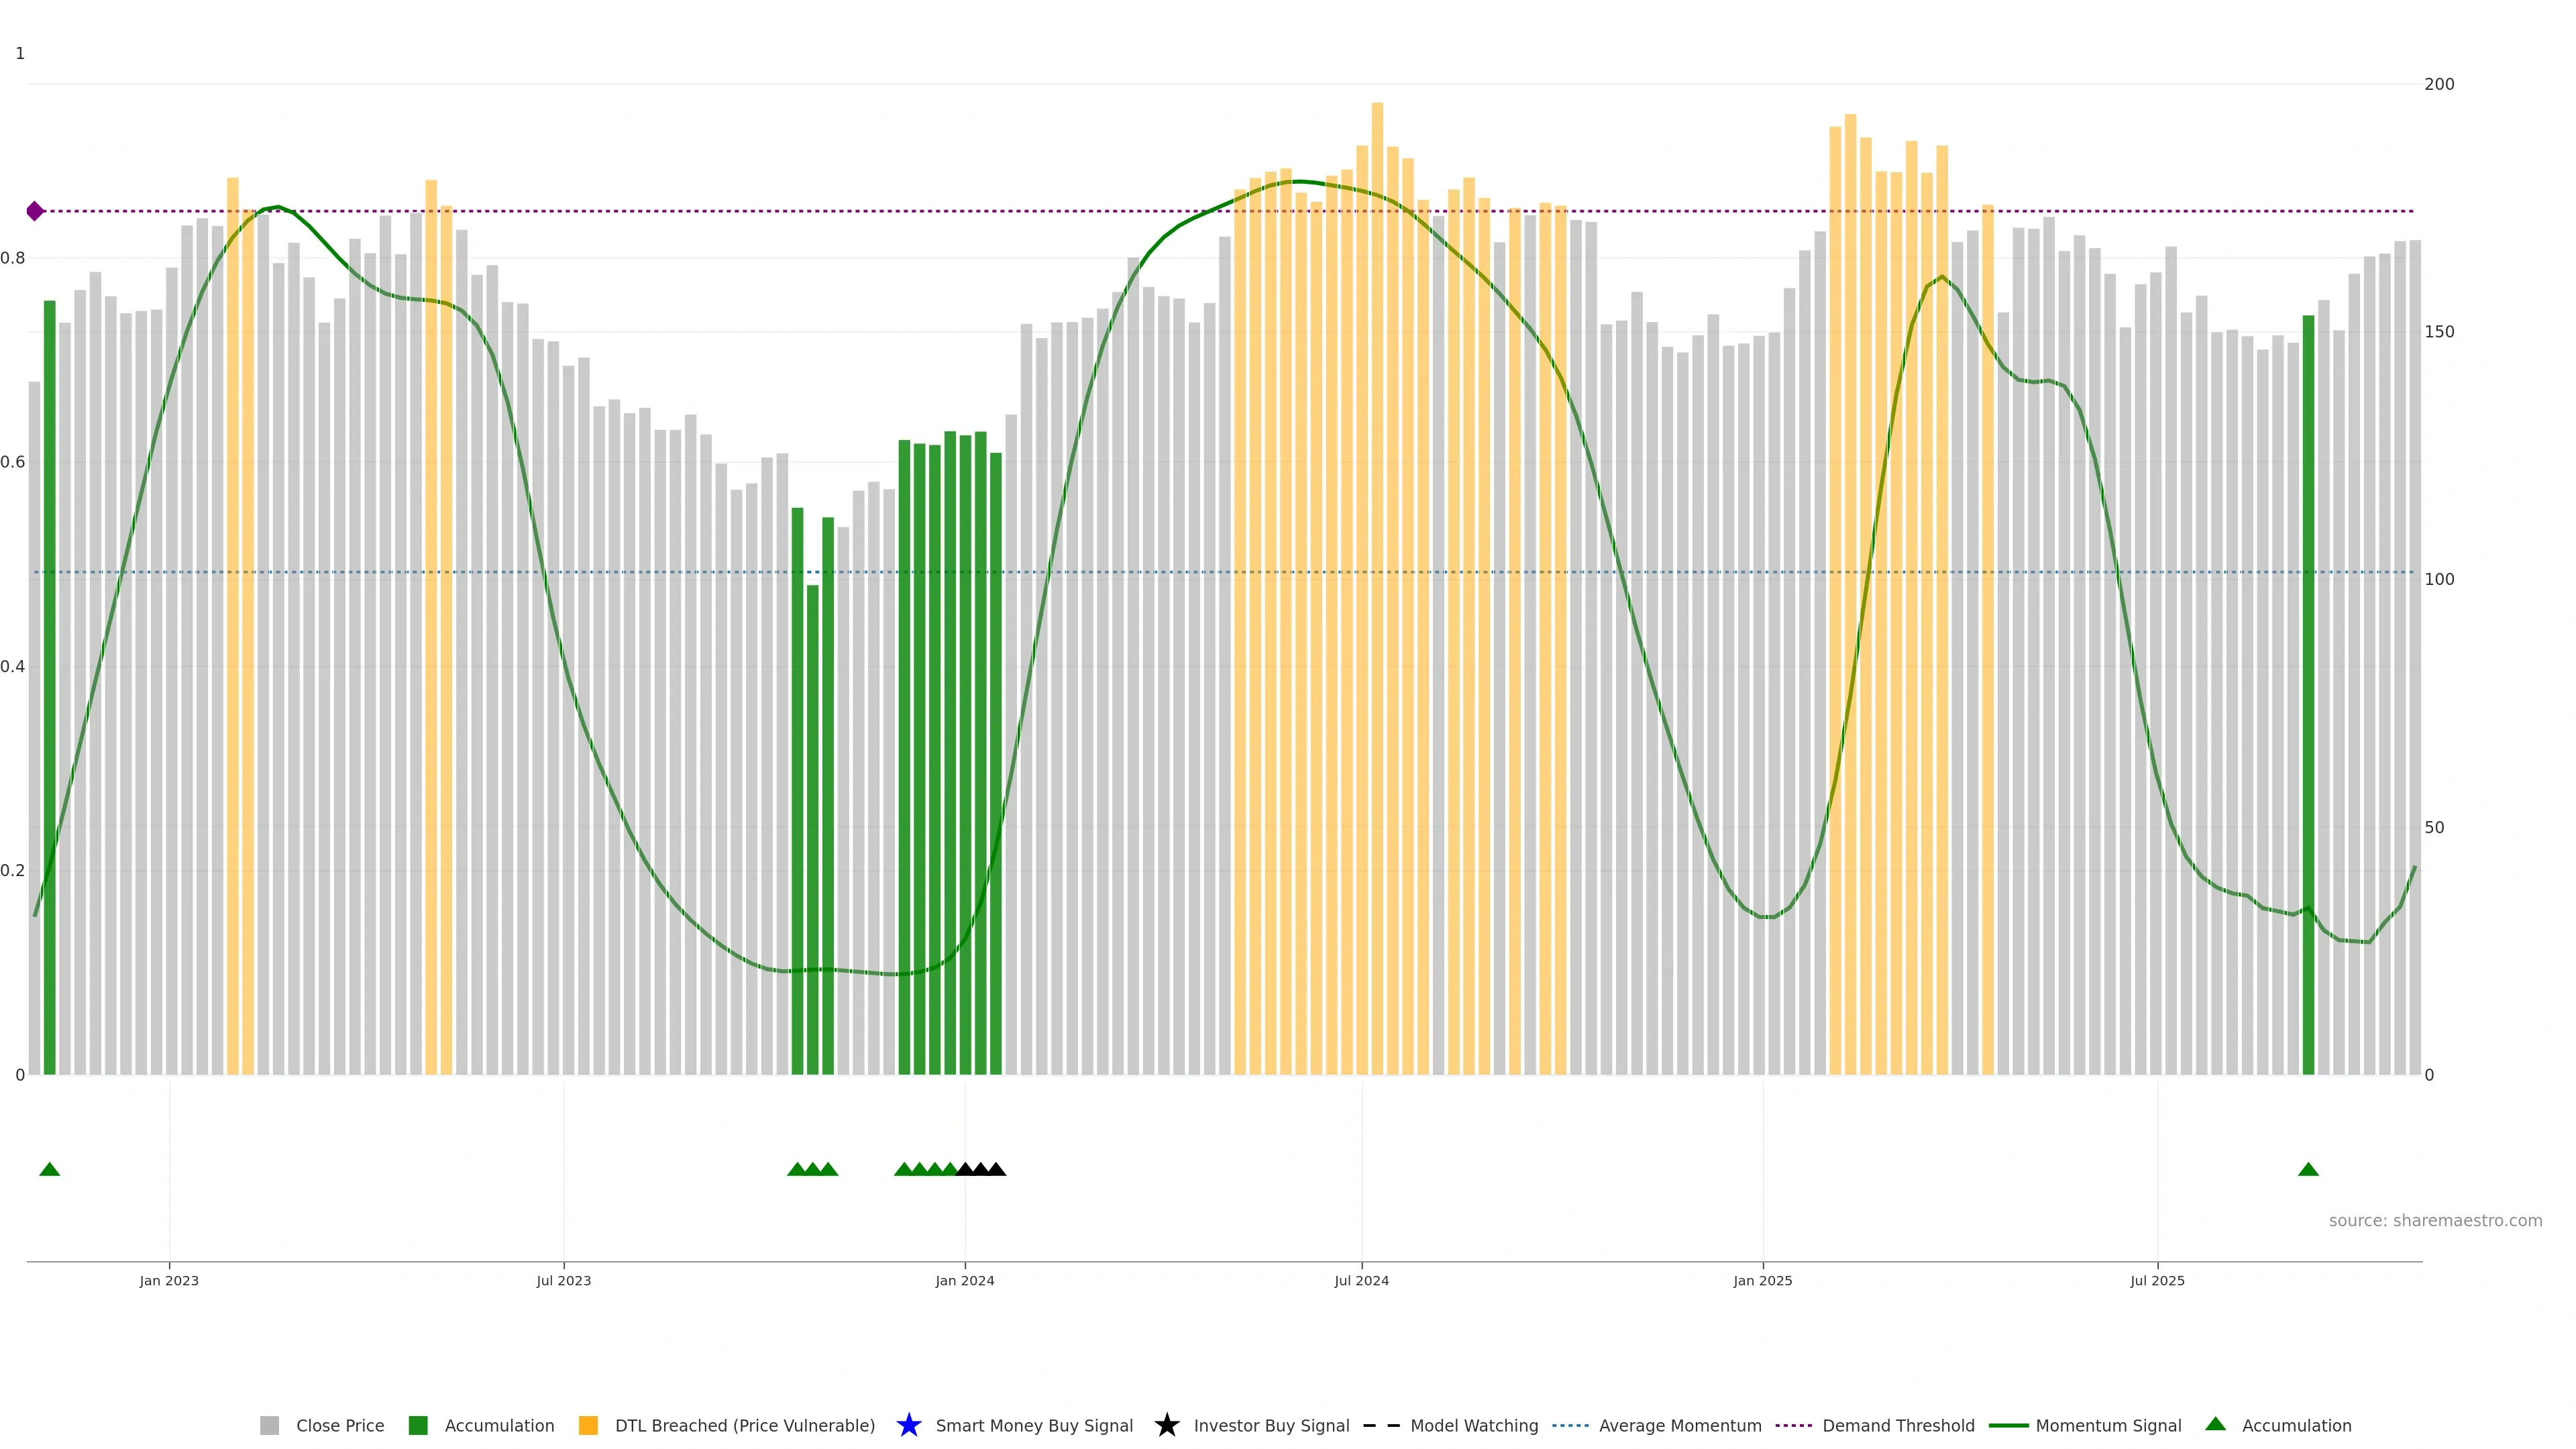Click the blue Smart Money Buy Signal star

[908, 1425]
